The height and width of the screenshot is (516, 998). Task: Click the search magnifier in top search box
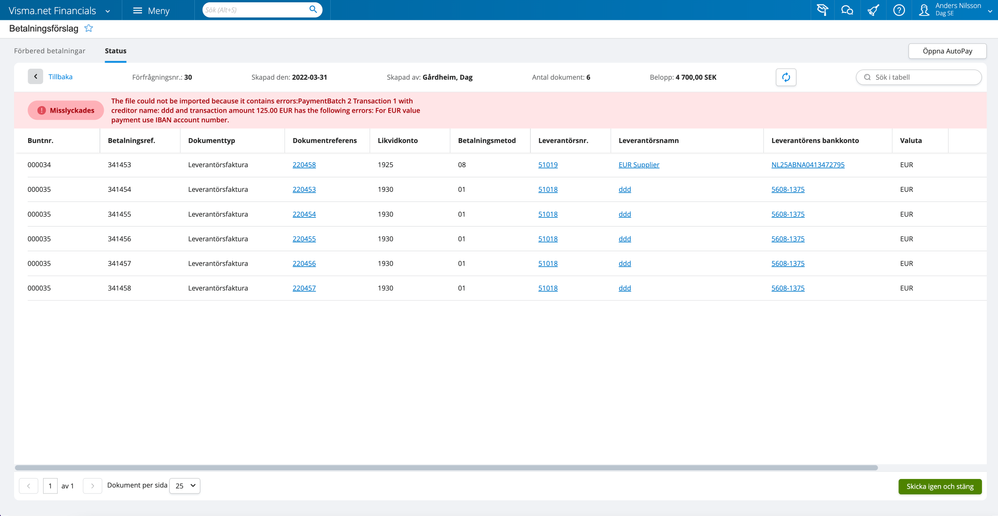click(313, 10)
